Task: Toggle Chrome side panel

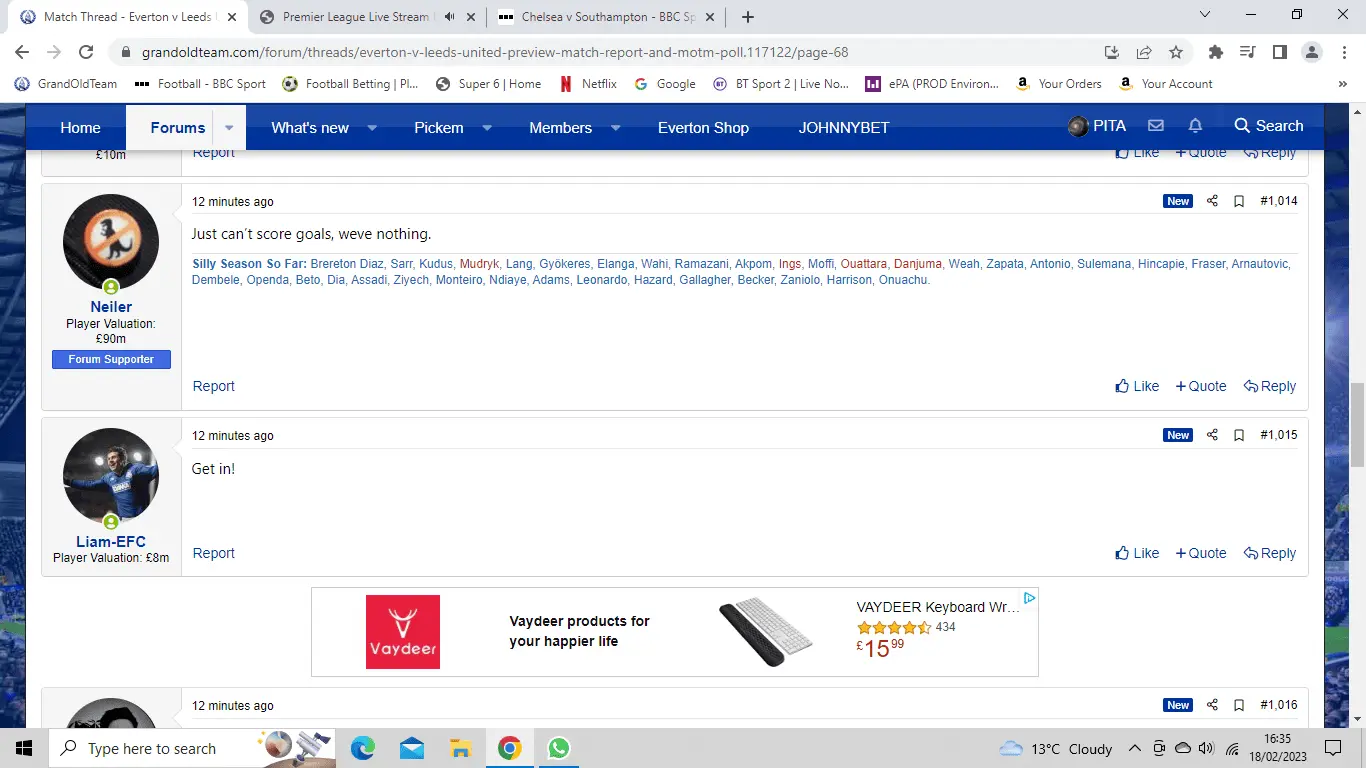Action: coord(1279,53)
